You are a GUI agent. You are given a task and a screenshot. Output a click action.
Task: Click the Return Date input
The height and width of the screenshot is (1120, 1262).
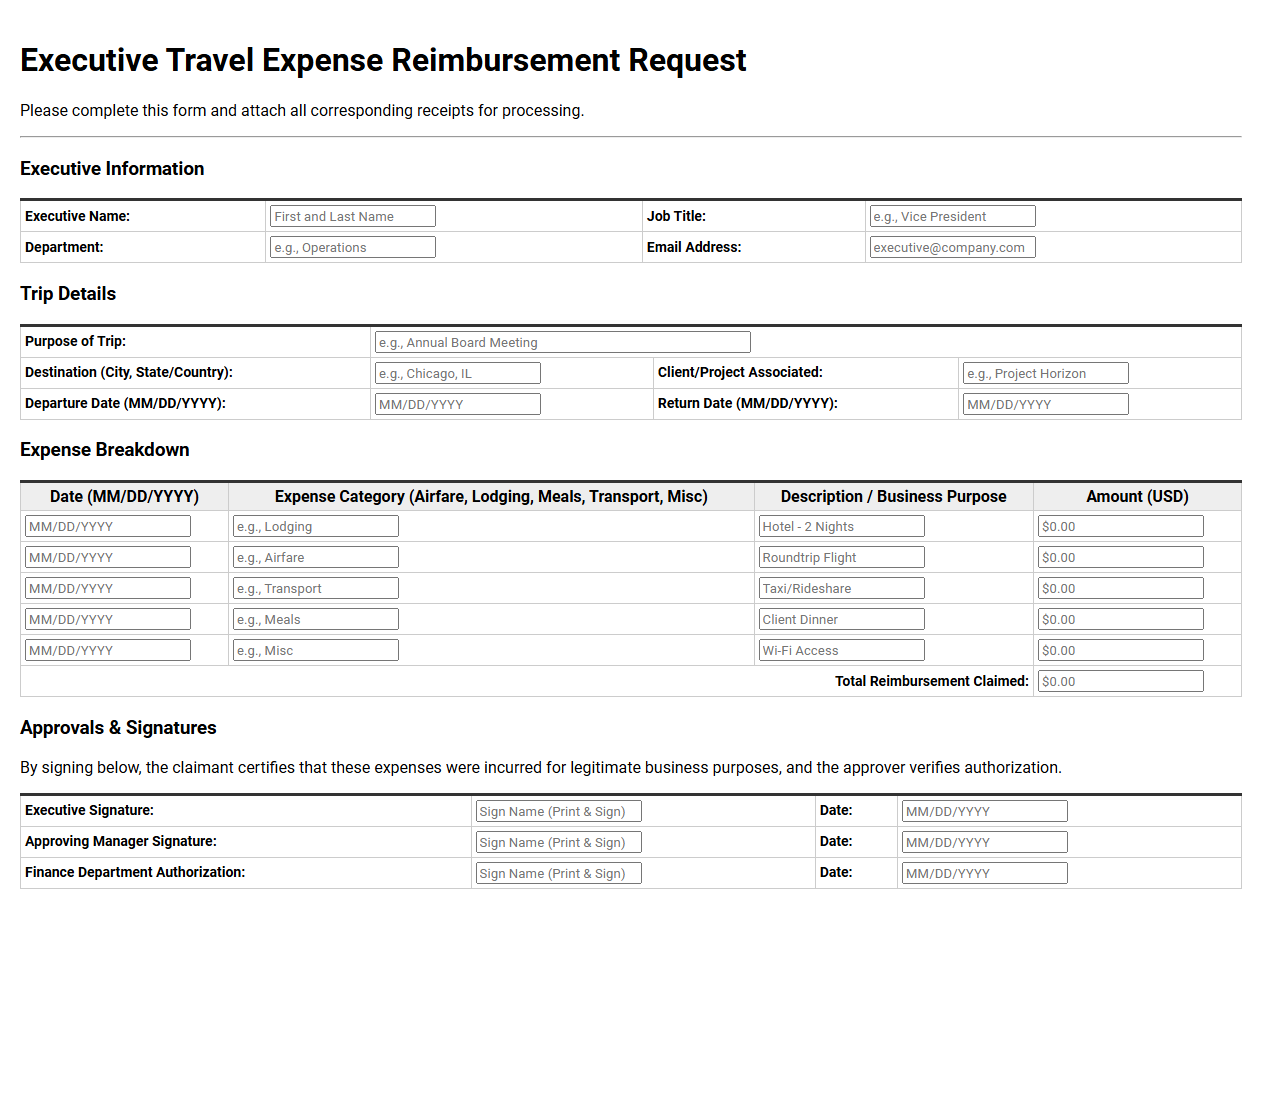click(x=1046, y=404)
